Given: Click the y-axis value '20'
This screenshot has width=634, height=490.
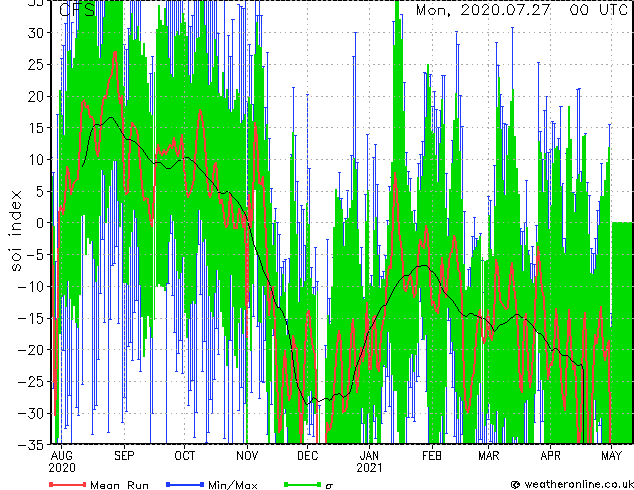Looking at the screenshot, I should coord(36,96).
